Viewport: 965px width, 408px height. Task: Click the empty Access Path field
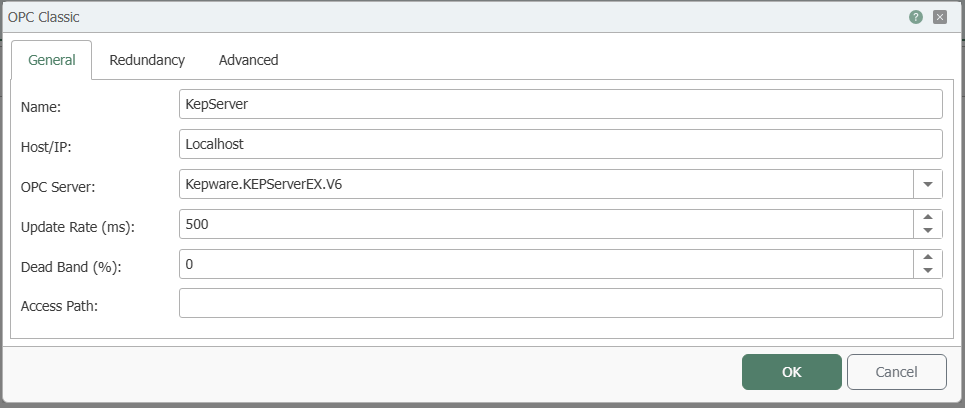click(x=561, y=303)
